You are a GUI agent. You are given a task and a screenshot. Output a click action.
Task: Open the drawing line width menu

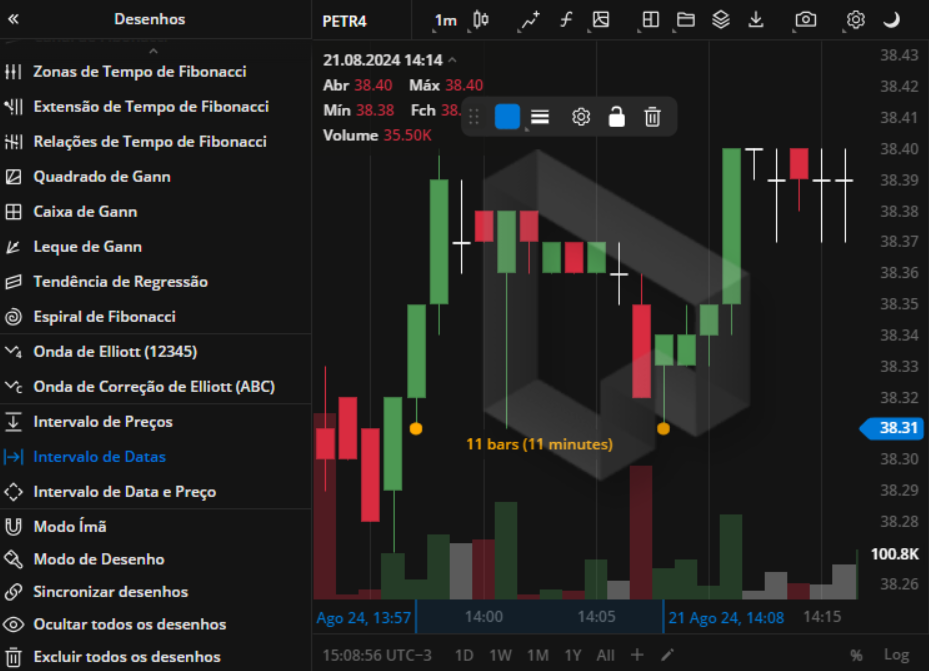(x=540, y=117)
